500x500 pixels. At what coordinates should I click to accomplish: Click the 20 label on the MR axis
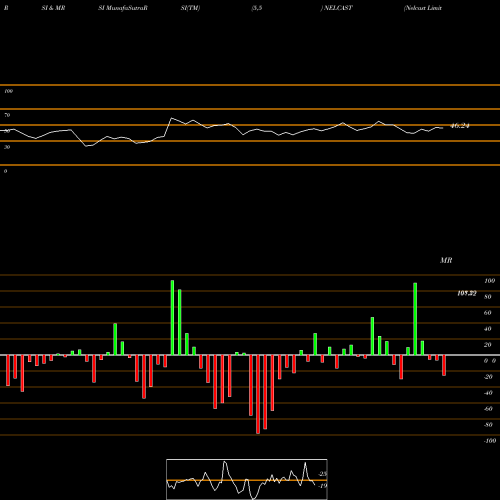[488, 345]
